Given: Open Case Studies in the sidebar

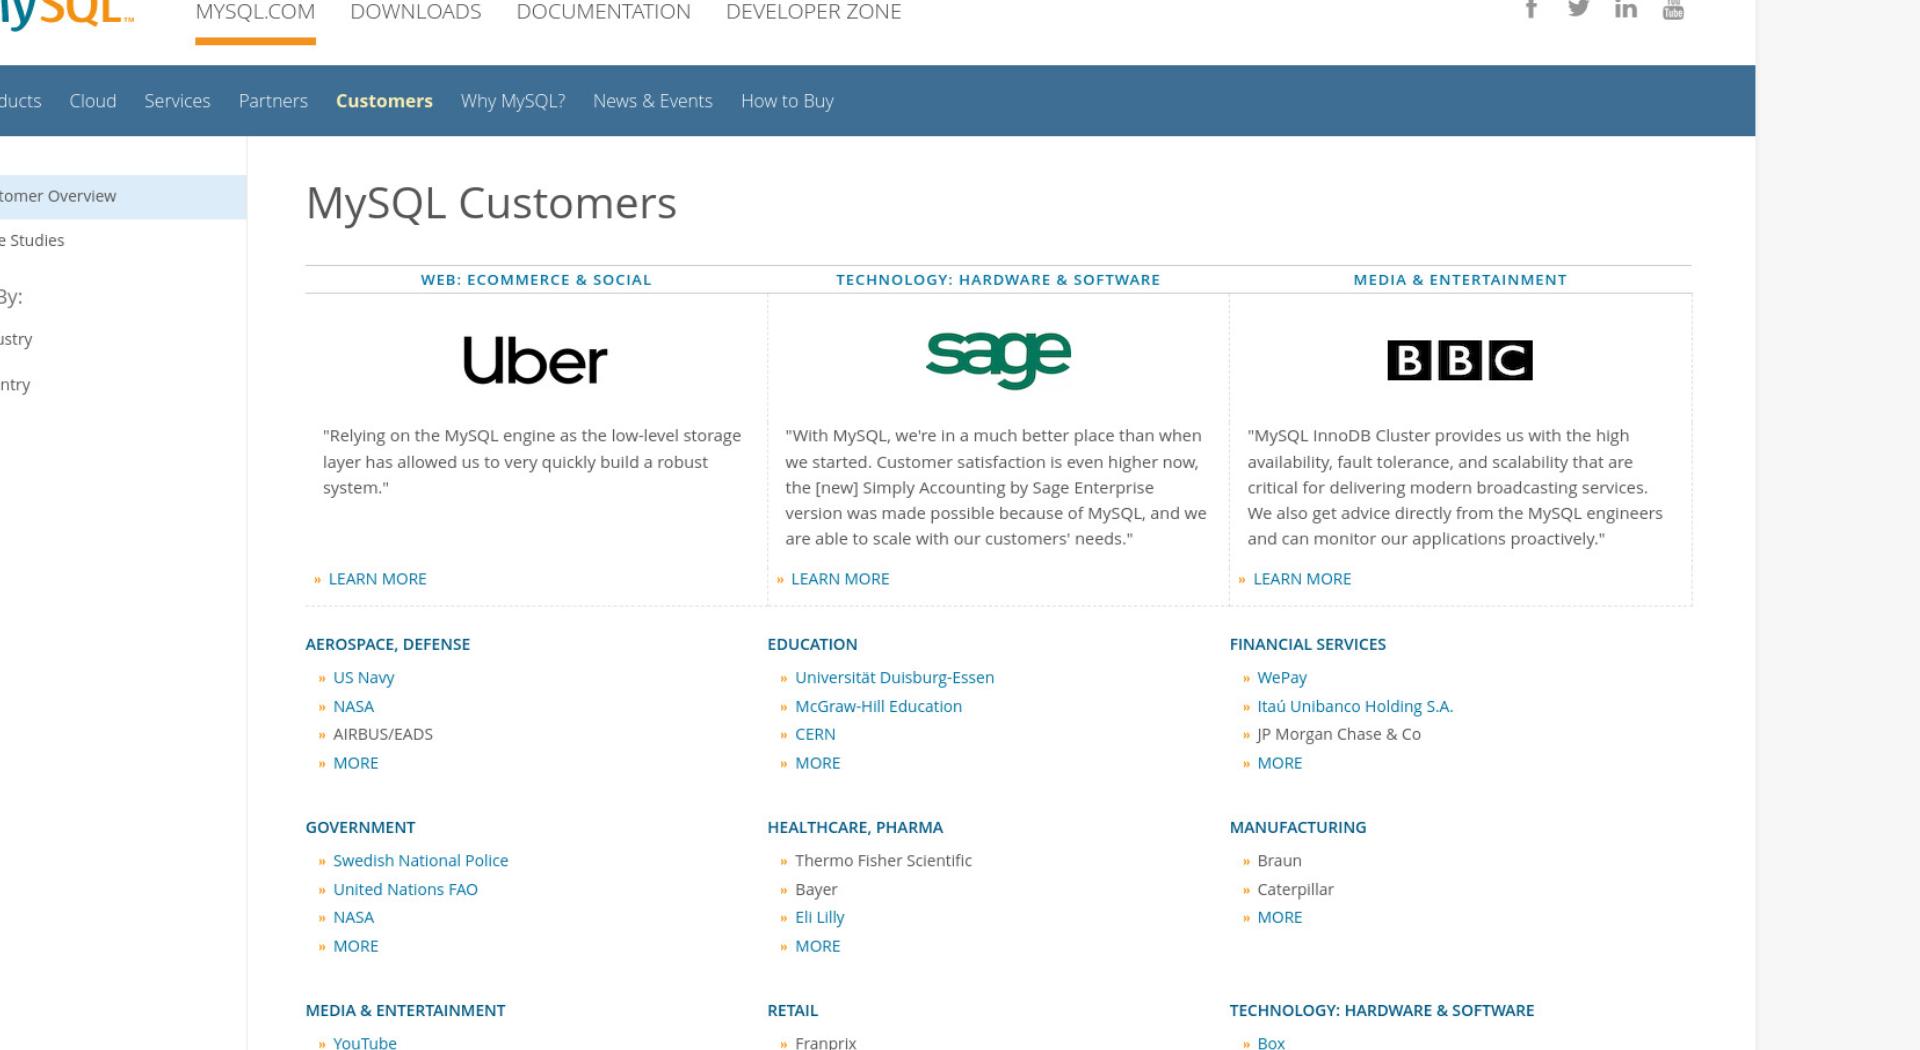Looking at the screenshot, I should pos(32,241).
